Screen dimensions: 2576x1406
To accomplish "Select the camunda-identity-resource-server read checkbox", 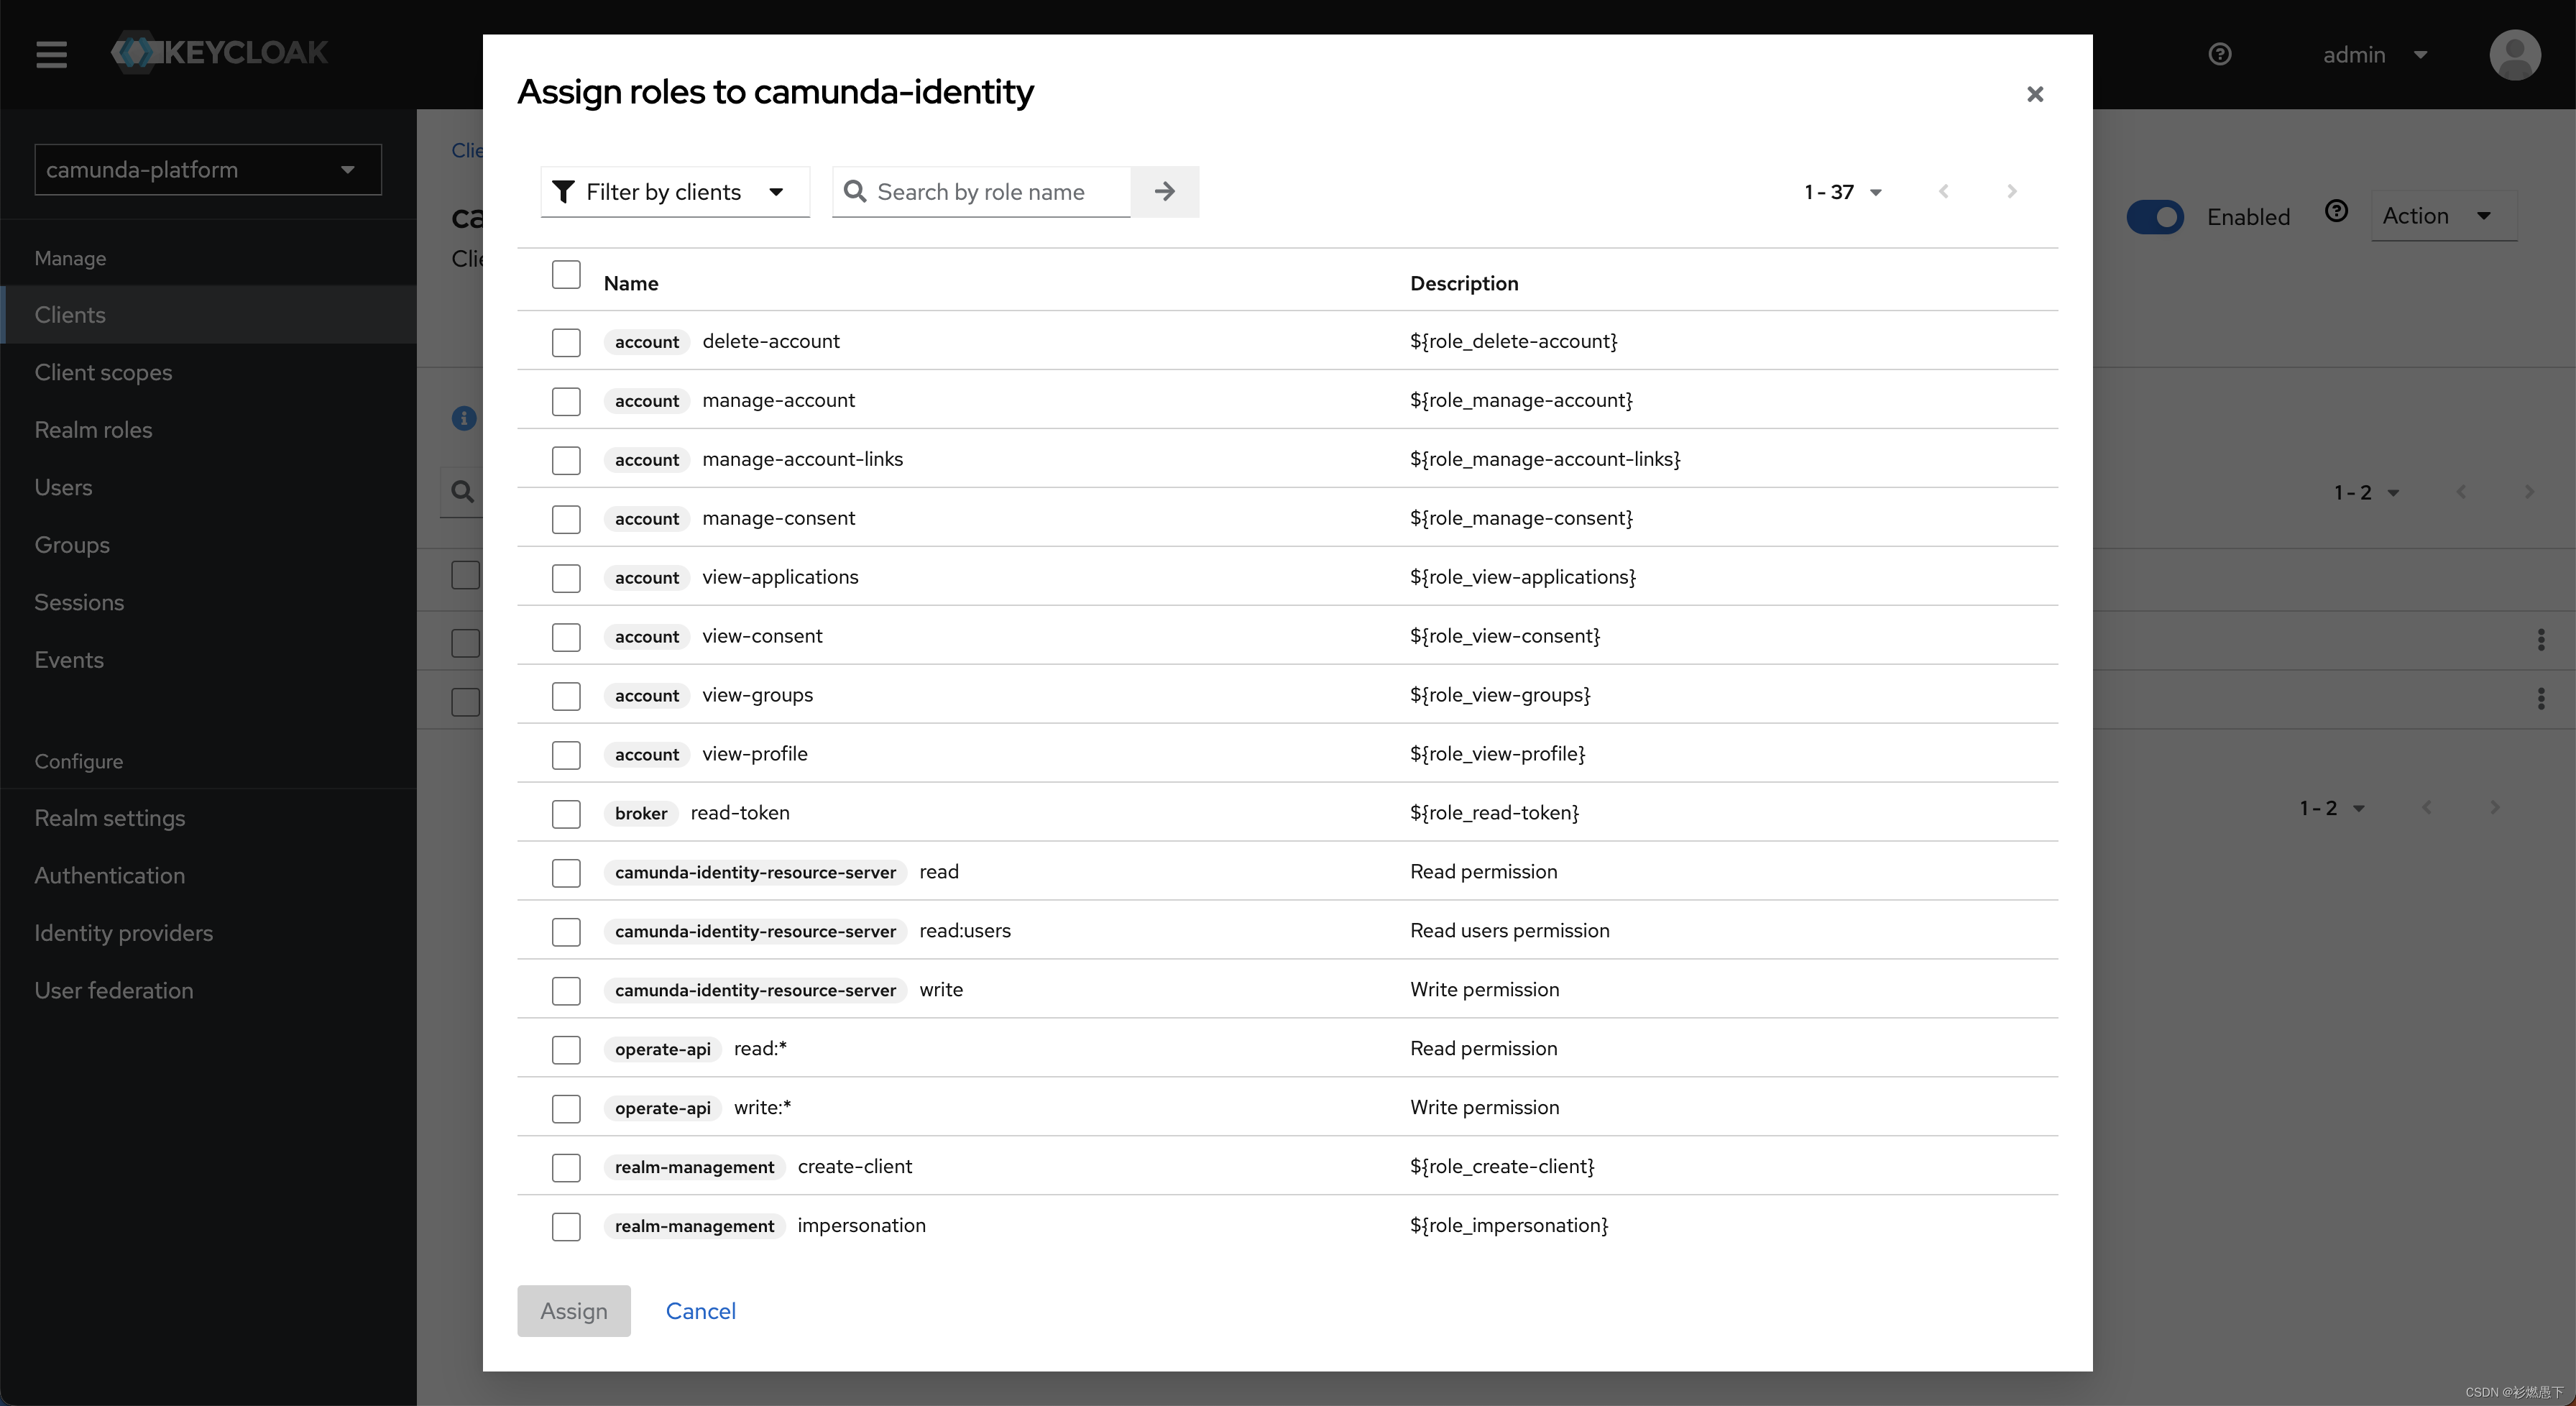I will 566,871.
